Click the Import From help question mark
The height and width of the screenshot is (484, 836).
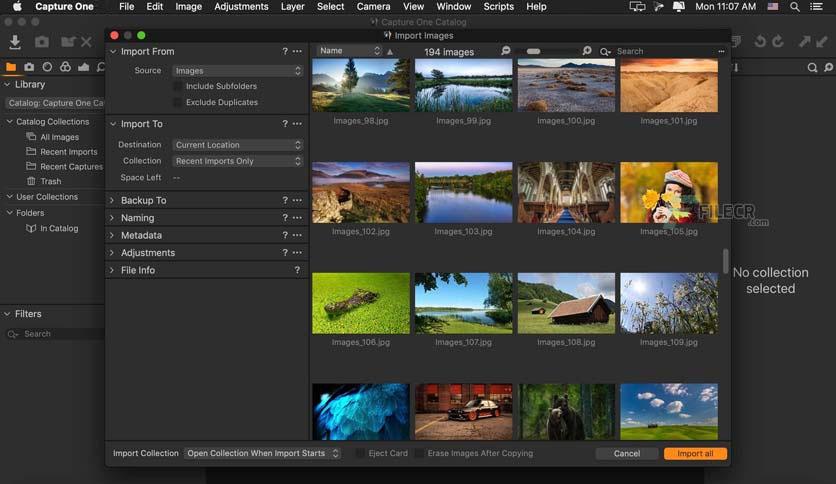pyautogui.click(x=285, y=51)
